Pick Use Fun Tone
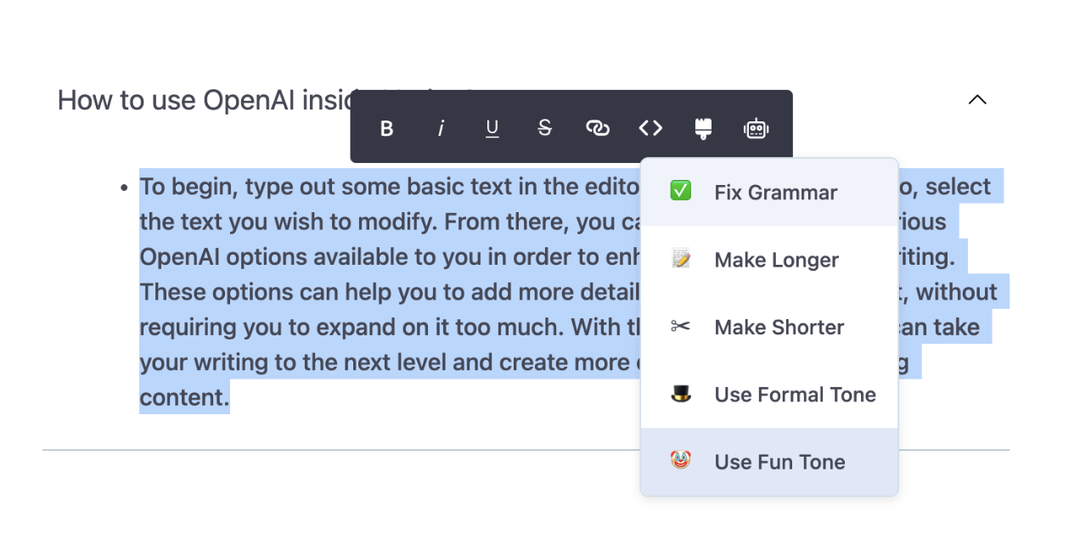Screen dimensions: 1080x533 pyautogui.click(x=769, y=461)
